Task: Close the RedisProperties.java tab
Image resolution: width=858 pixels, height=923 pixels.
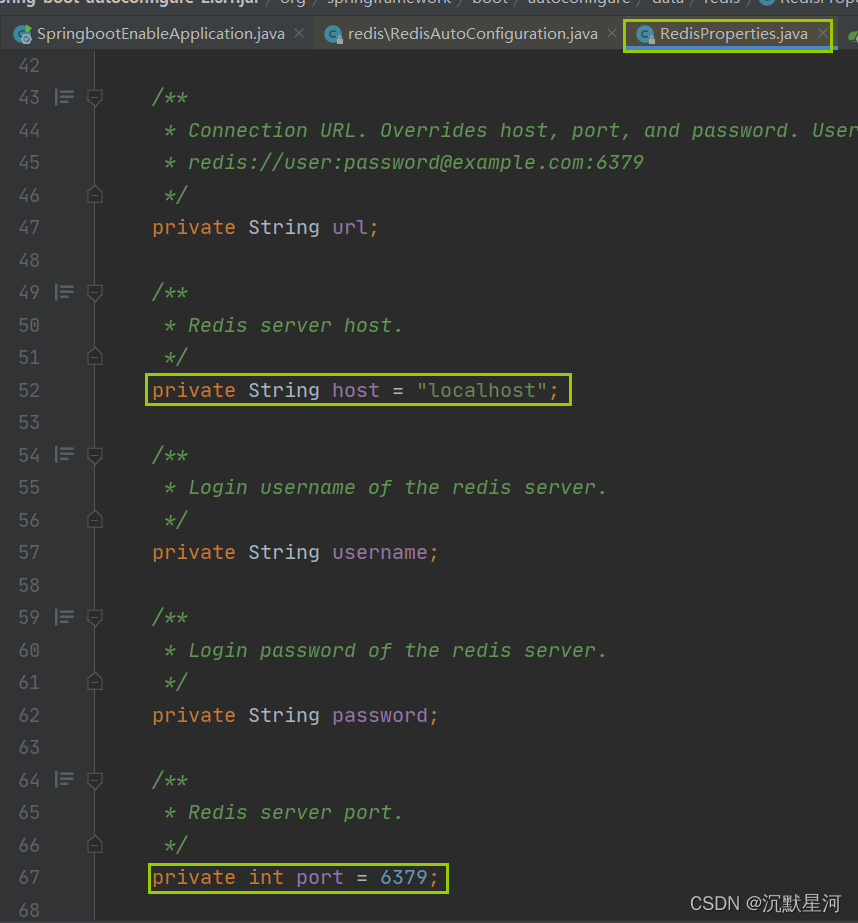Action: [x=823, y=34]
